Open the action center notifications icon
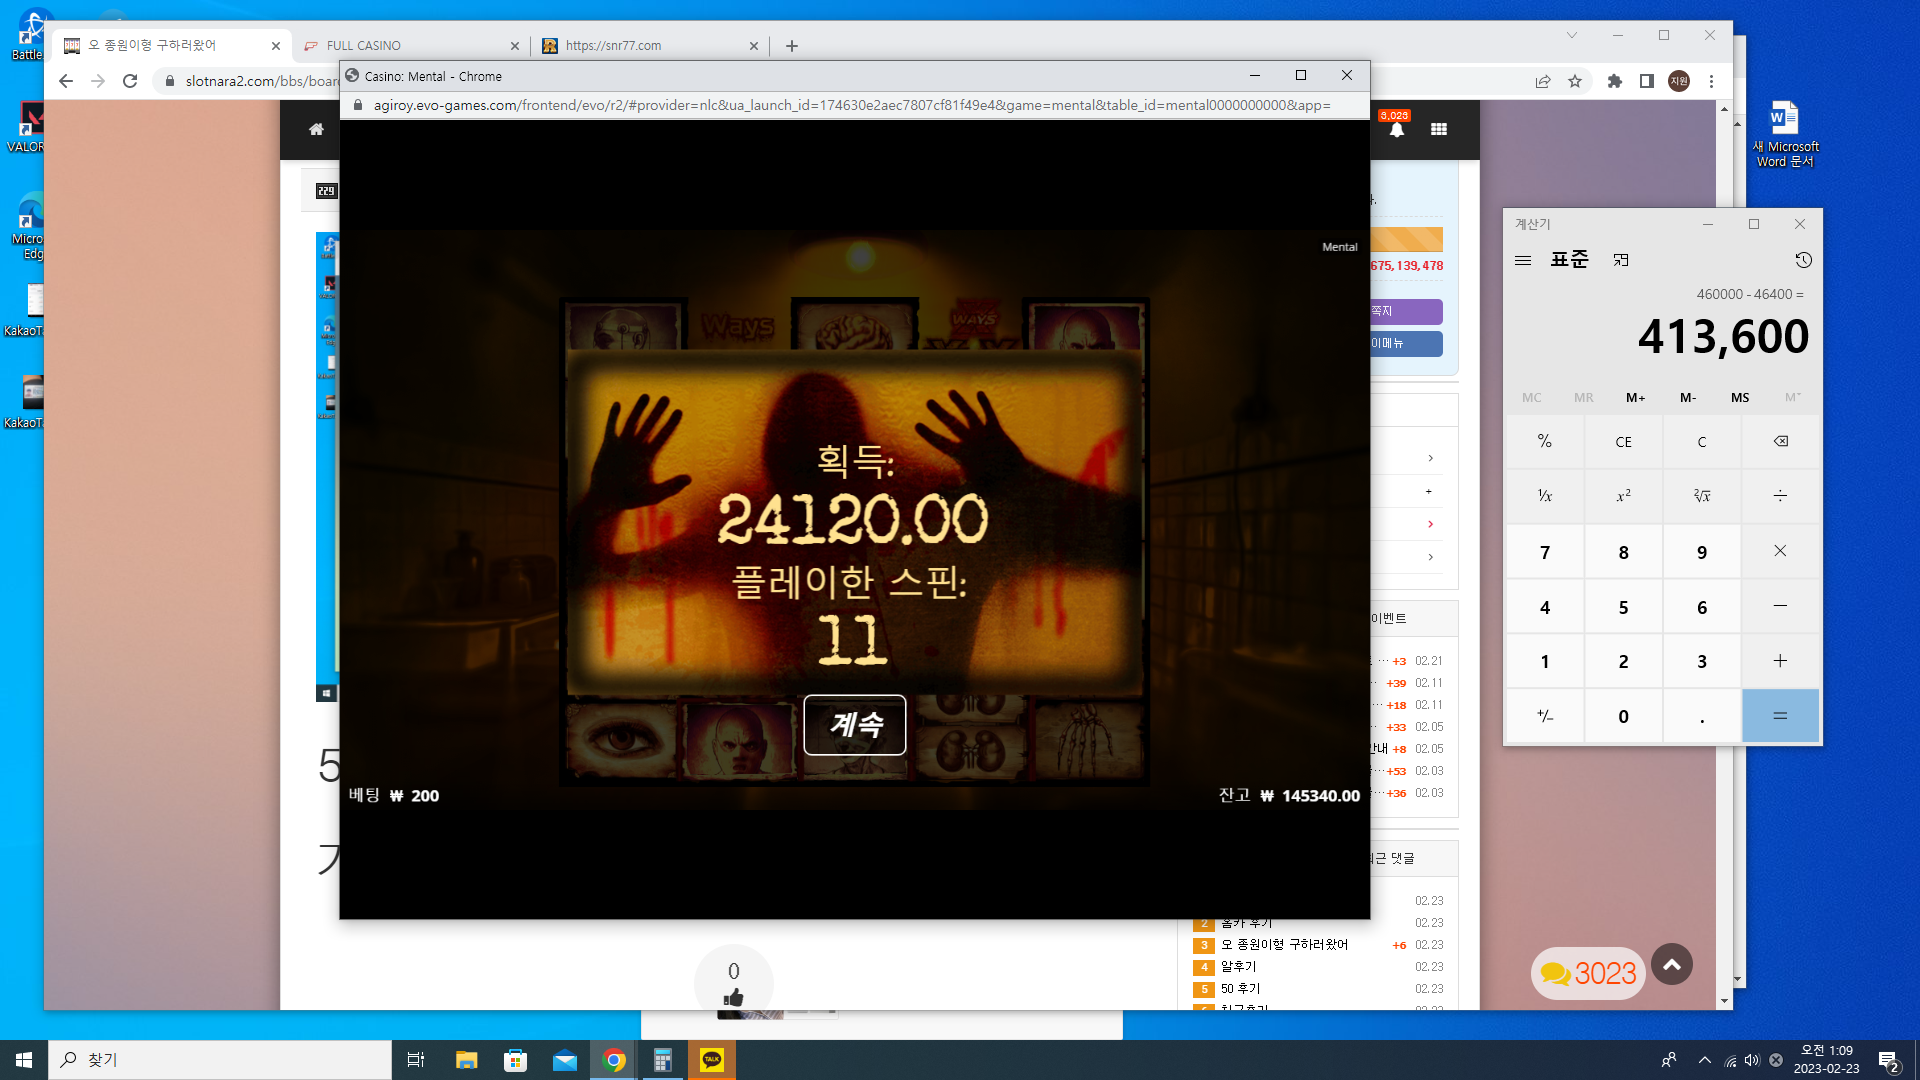This screenshot has width=1920, height=1080. pyautogui.click(x=1888, y=1060)
